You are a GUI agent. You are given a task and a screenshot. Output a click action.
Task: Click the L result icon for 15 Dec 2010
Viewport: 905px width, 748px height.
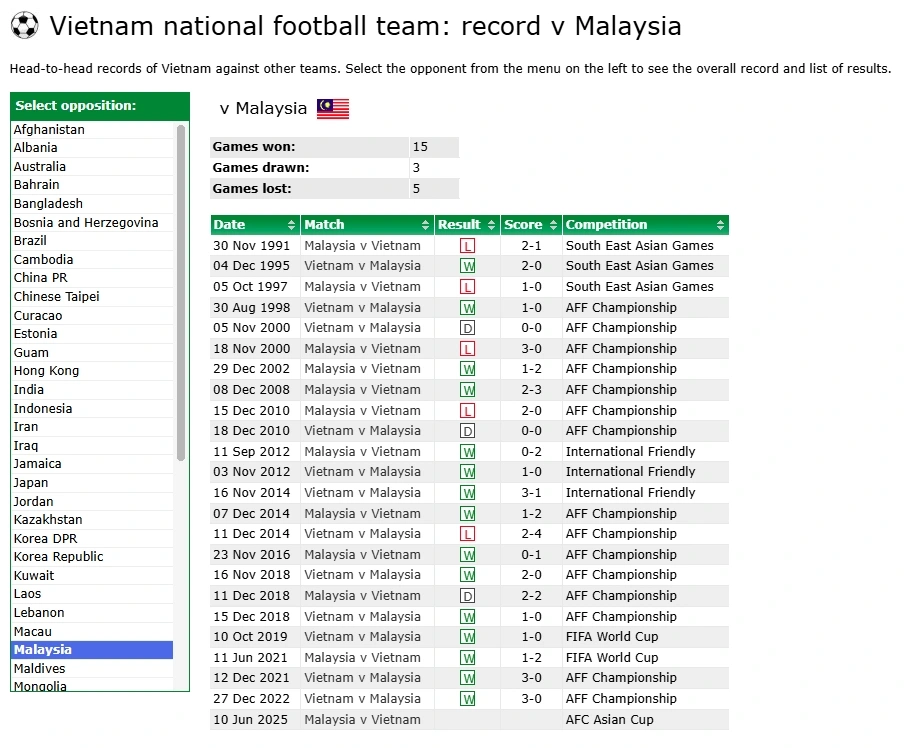click(468, 411)
